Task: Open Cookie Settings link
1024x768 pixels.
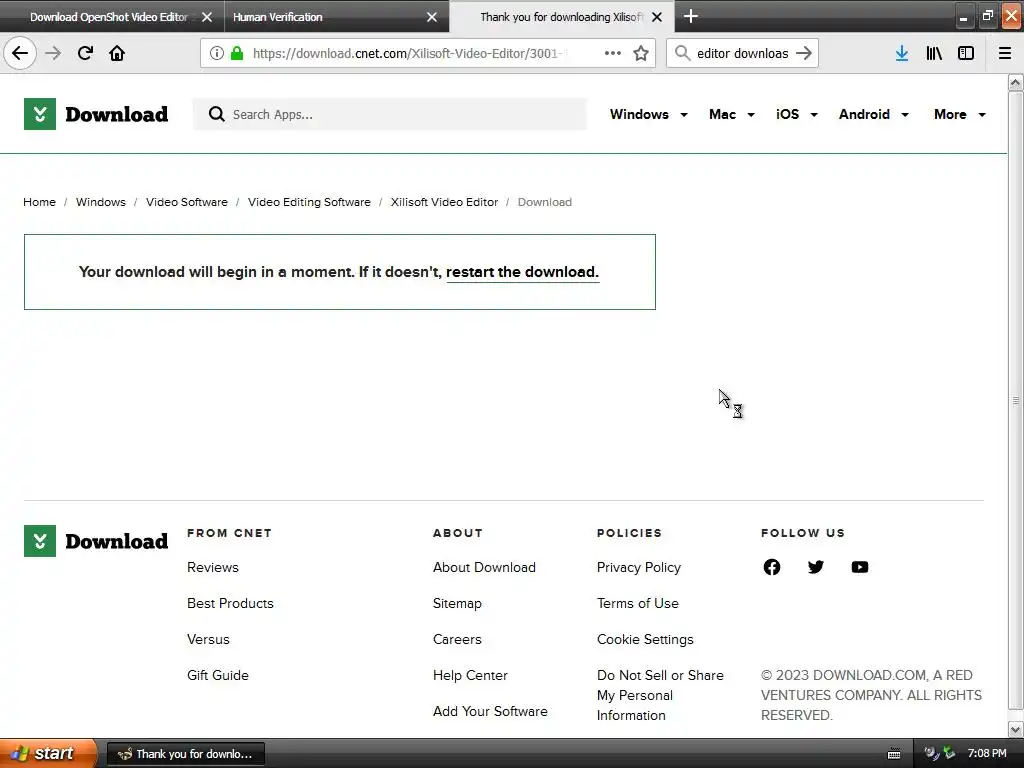Action: [x=645, y=639]
